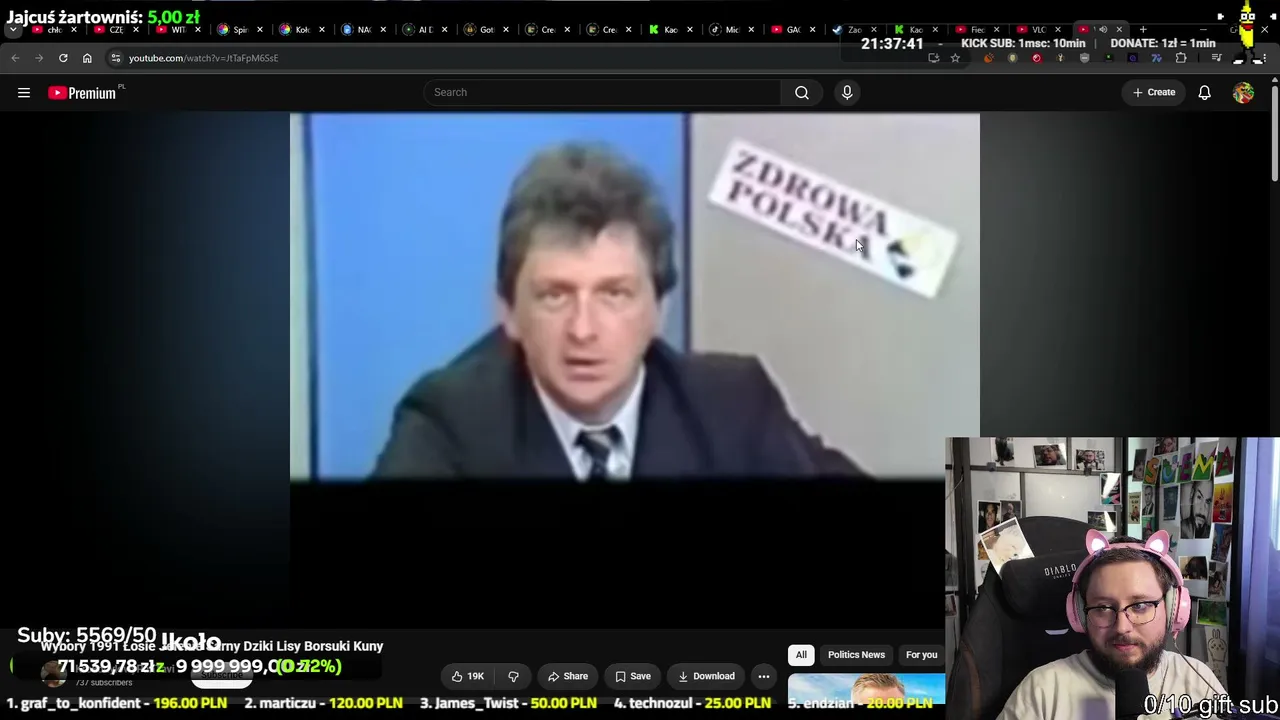Open the Create menu button
Viewport: 1280px width, 720px height.
click(x=1154, y=92)
